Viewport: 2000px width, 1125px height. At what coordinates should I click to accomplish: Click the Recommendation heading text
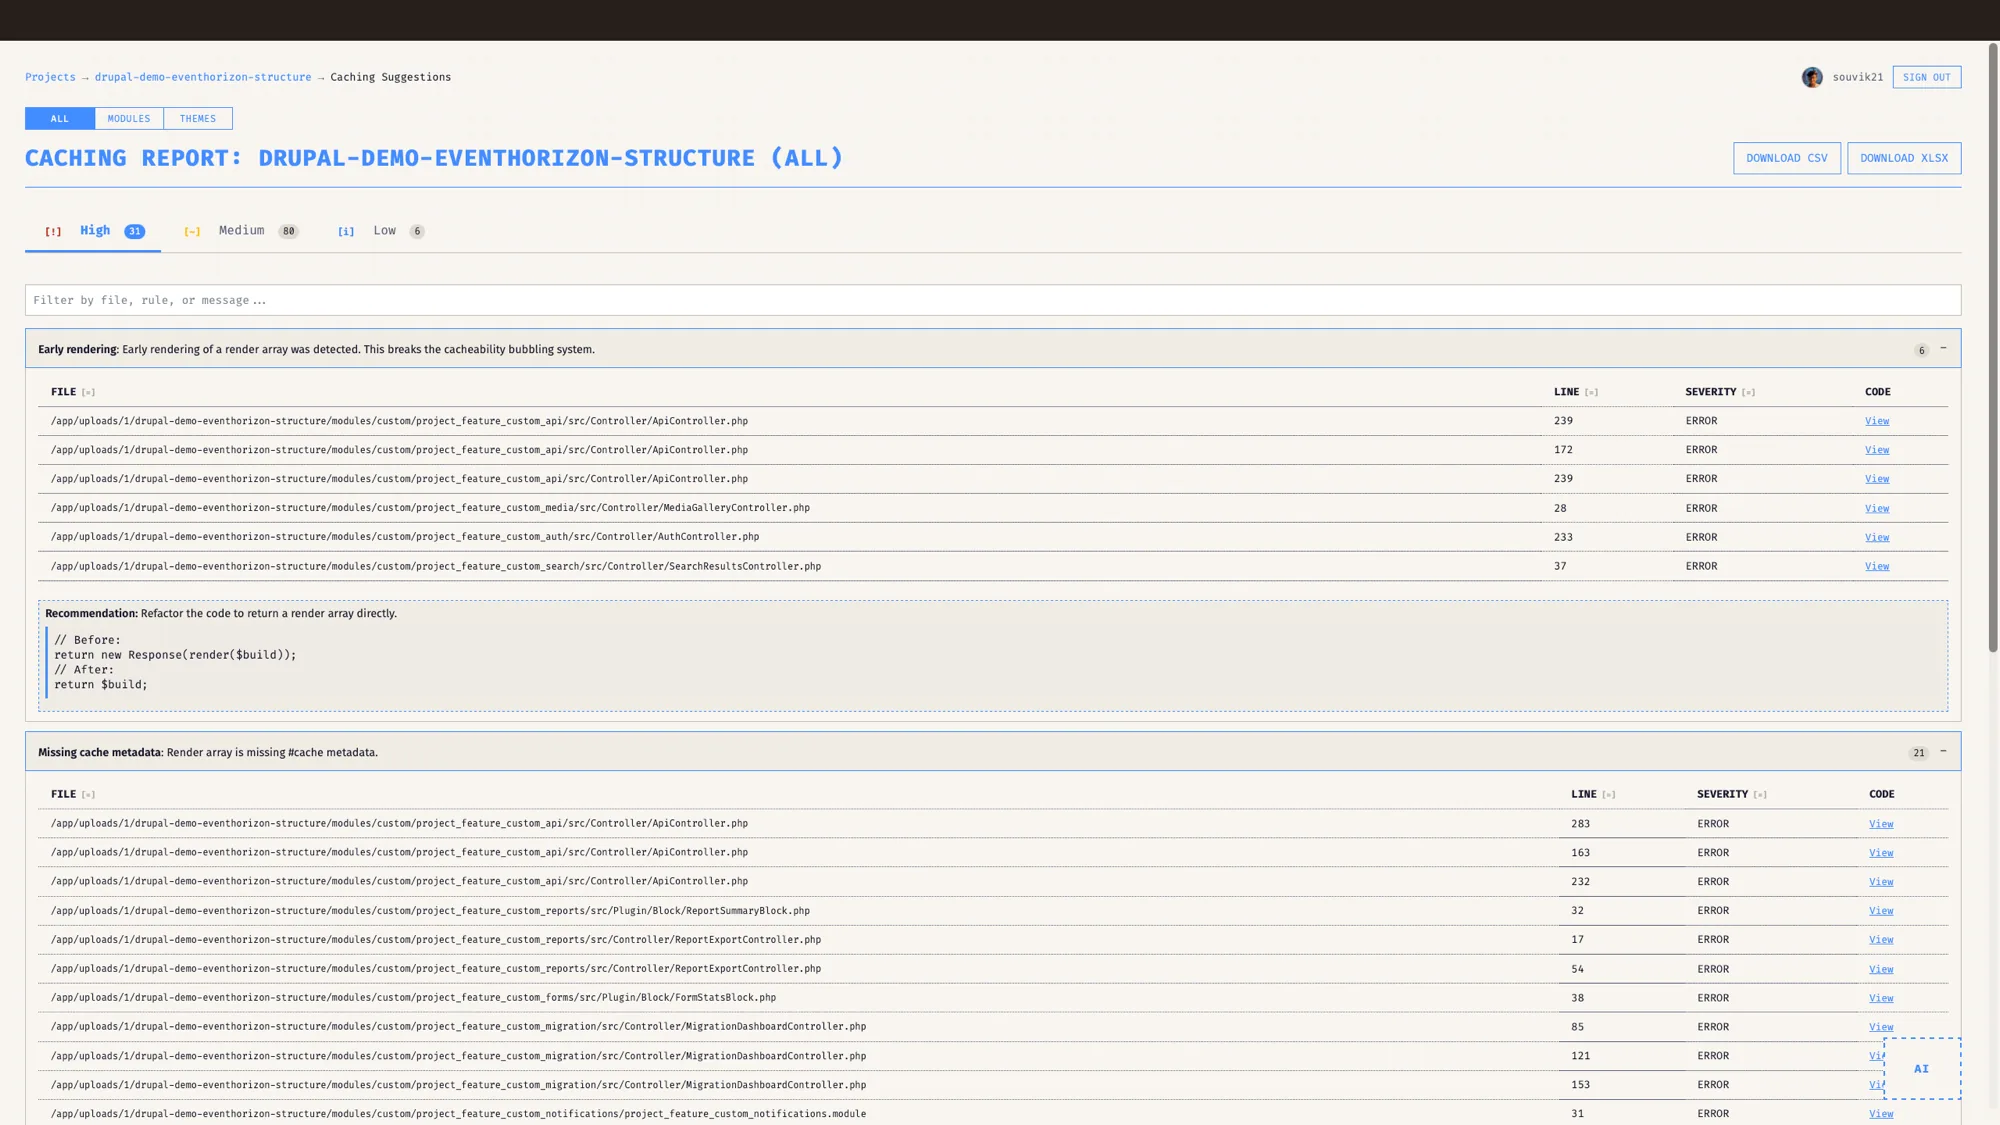[x=91, y=614]
